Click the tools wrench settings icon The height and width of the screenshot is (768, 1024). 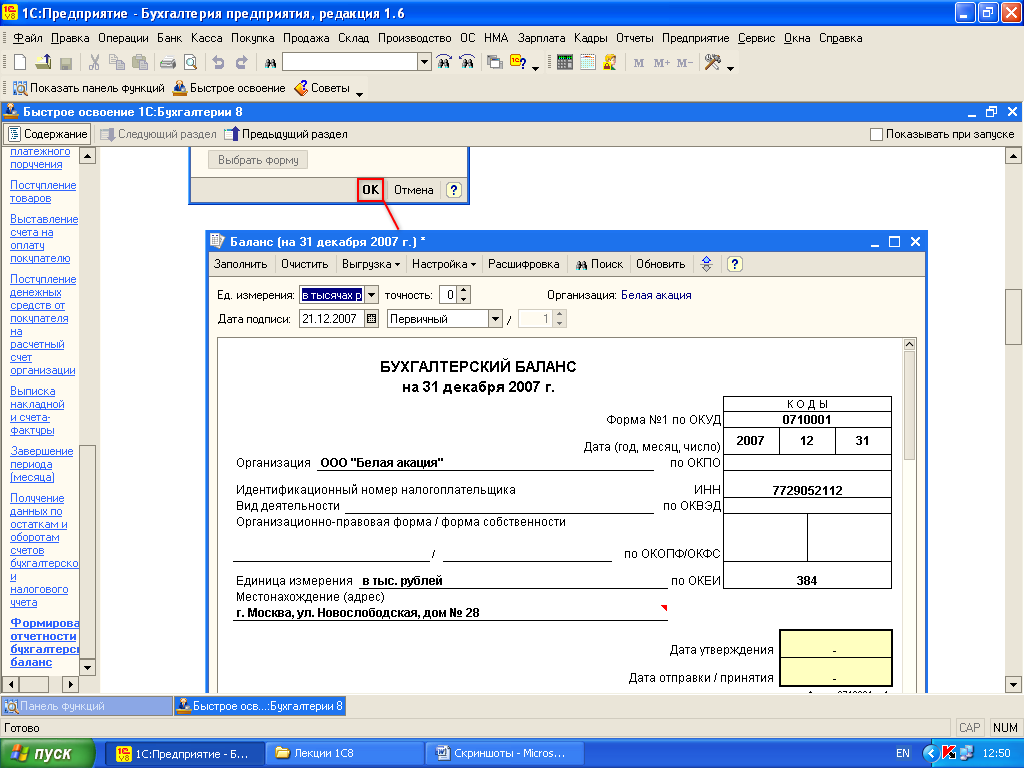tap(712, 63)
